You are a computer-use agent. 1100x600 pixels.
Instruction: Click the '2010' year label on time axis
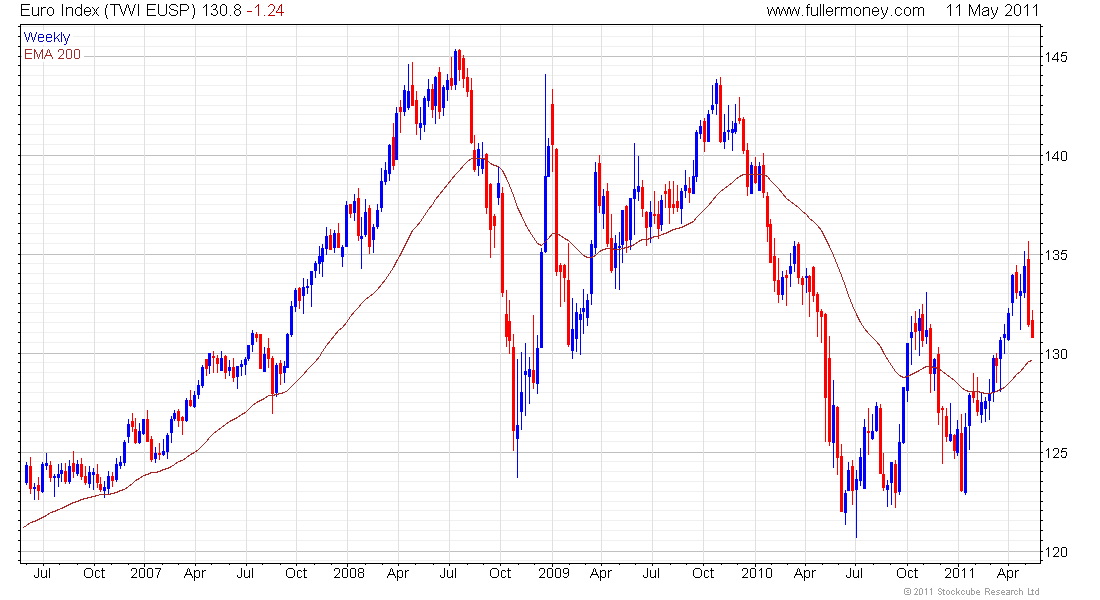pos(756,573)
